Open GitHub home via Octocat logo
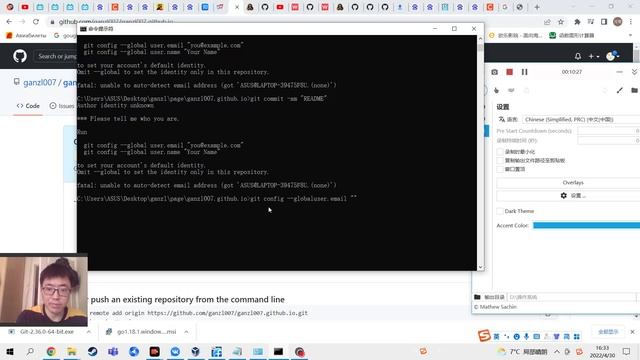Viewport: 640px width, 360px height. [x=20, y=56]
